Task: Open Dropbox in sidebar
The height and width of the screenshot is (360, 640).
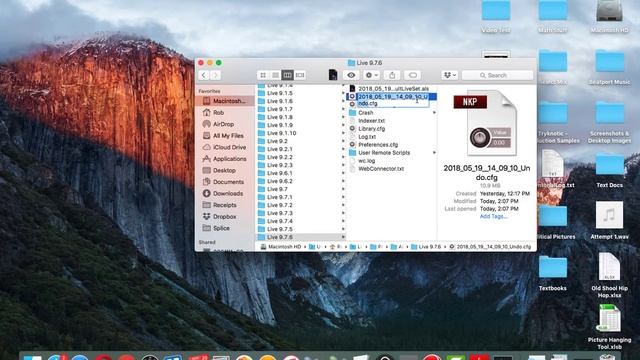Action: coord(225,217)
